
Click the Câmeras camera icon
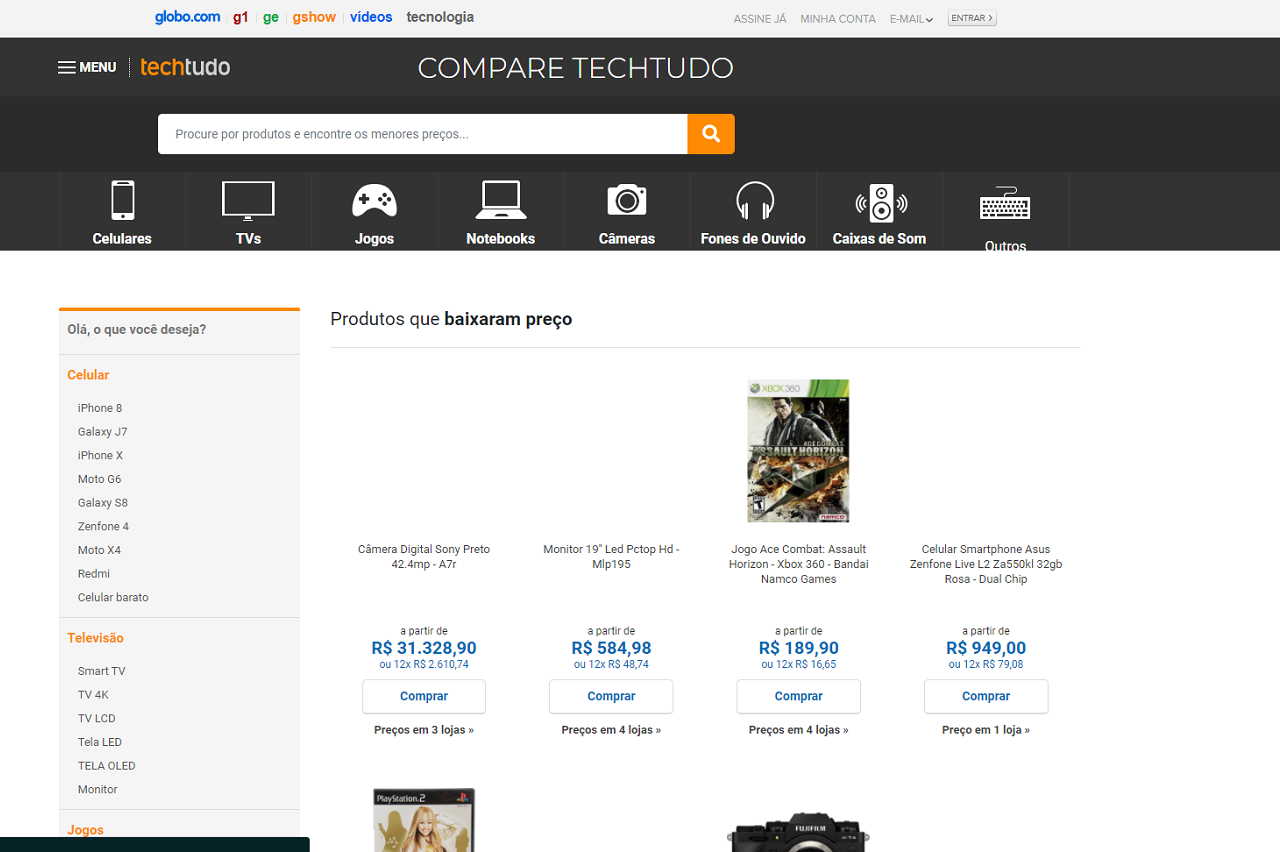(x=627, y=200)
